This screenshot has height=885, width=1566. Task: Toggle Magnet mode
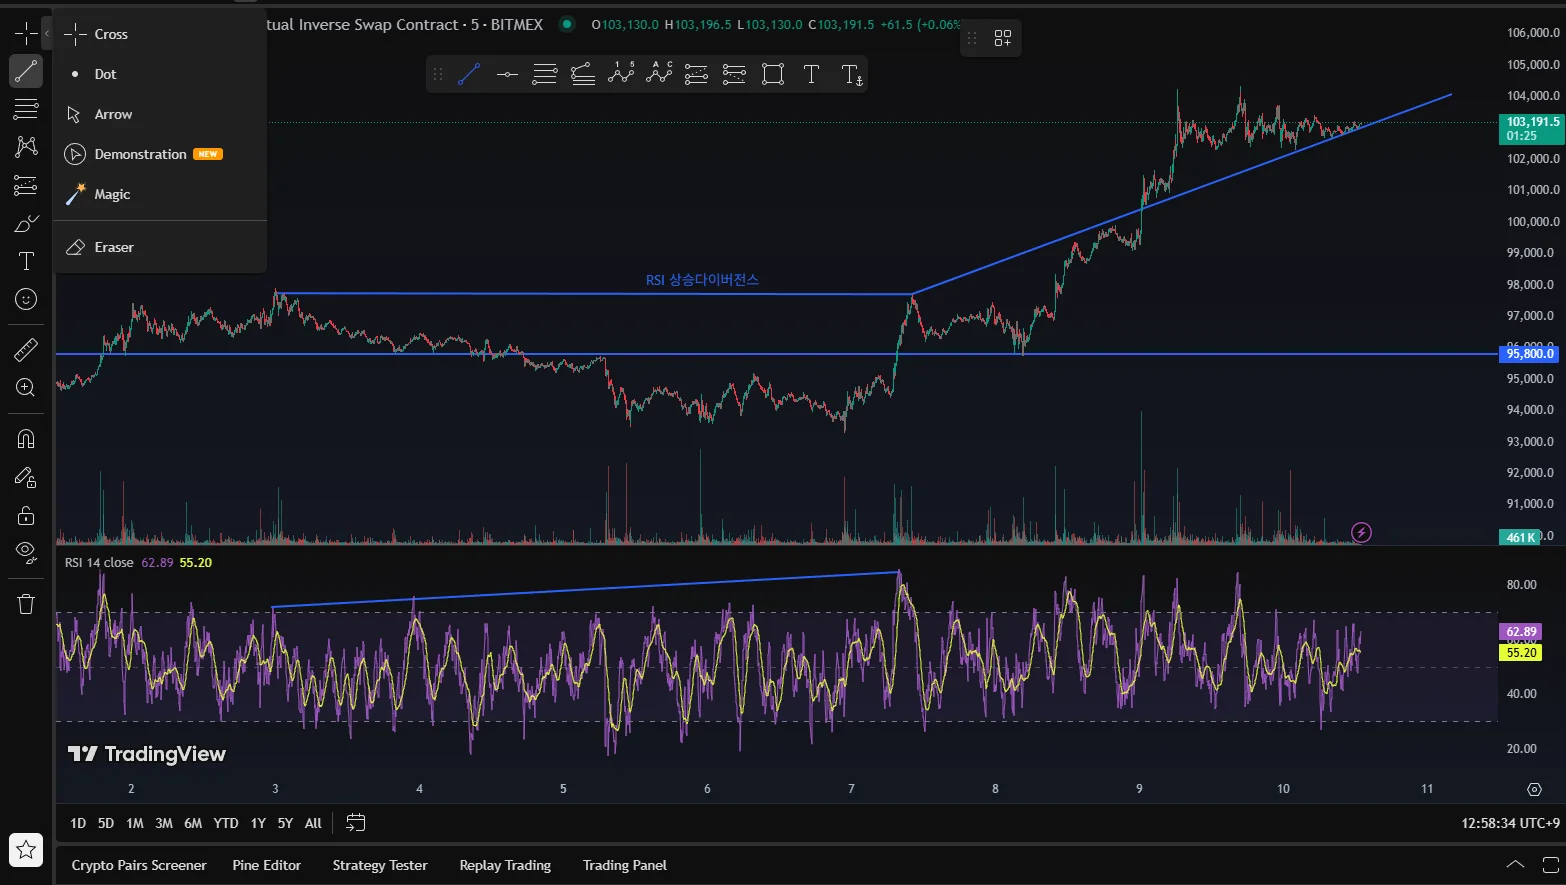pyautogui.click(x=26, y=439)
